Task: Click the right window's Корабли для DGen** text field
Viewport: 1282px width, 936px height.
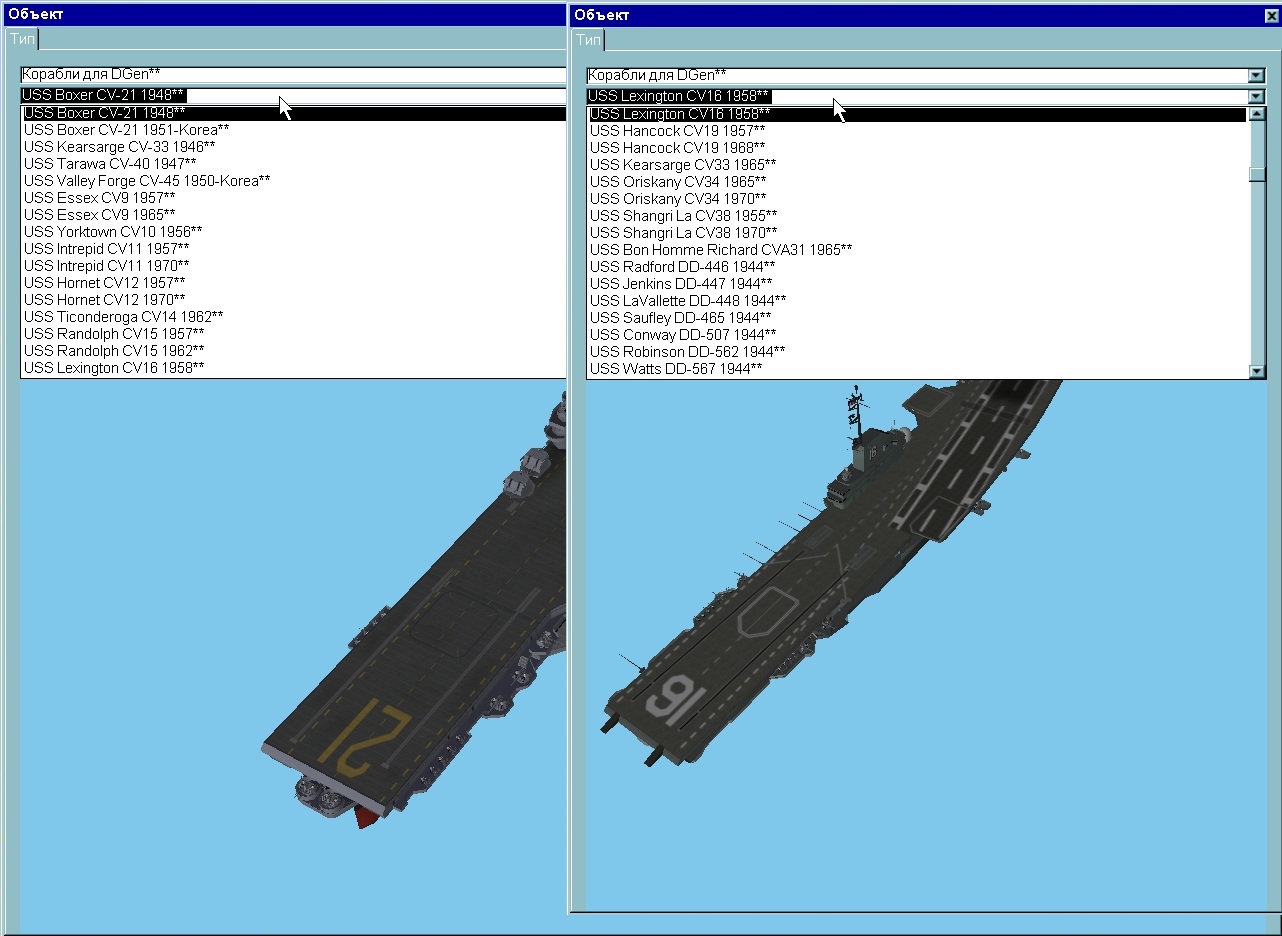Action: tap(917, 75)
